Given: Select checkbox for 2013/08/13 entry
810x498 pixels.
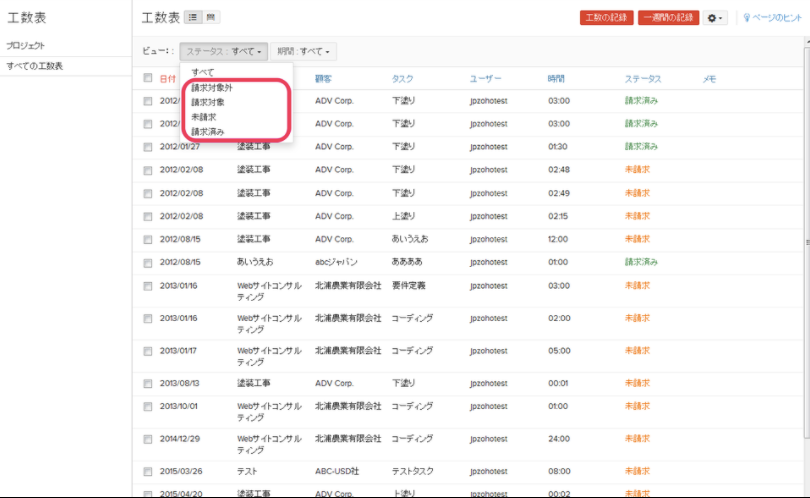Looking at the screenshot, I should tap(148, 382).
